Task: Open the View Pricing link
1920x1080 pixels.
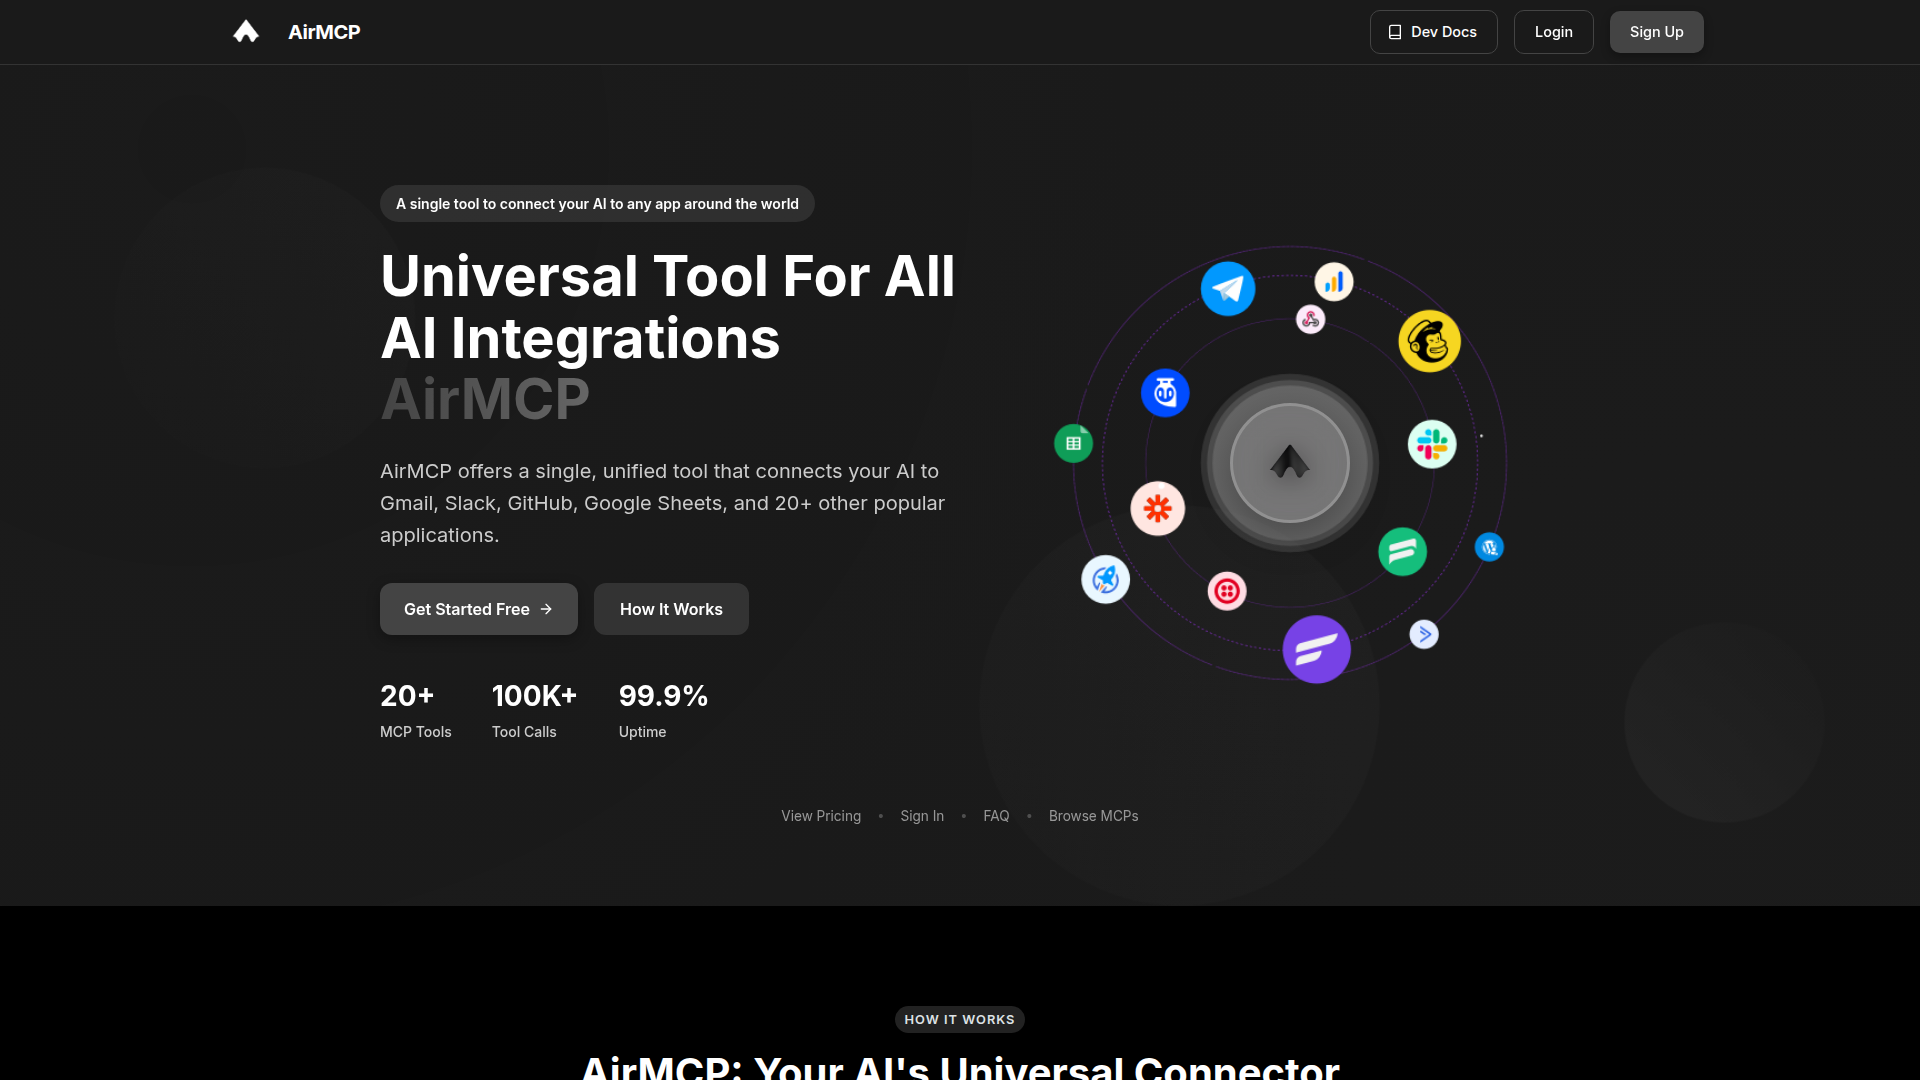Action: click(821, 816)
